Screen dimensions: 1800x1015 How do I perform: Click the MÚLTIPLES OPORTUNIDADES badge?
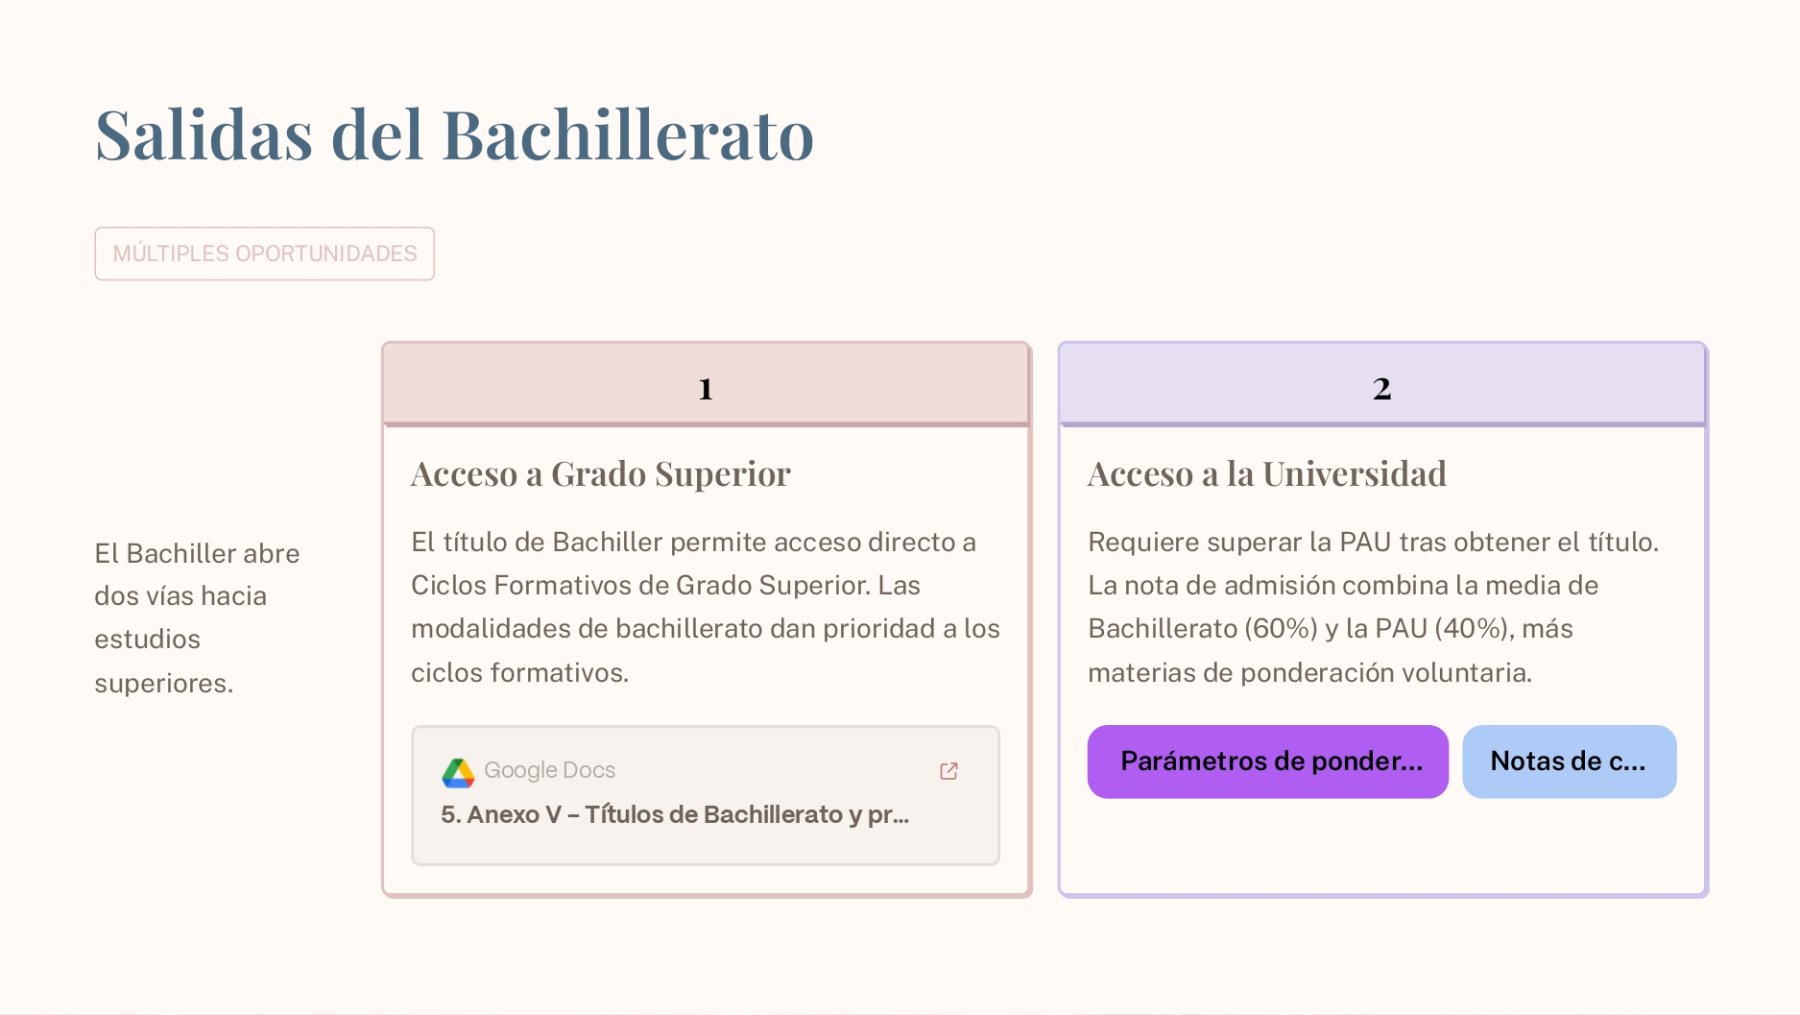(x=264, y=254)
